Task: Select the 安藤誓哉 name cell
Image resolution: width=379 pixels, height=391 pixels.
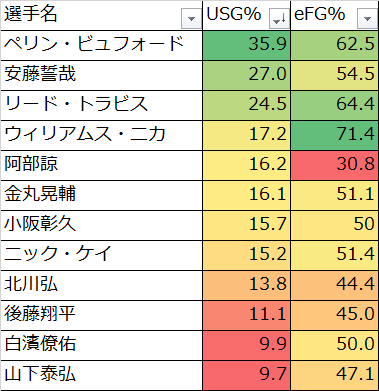Action: click(x=101, y=75)
